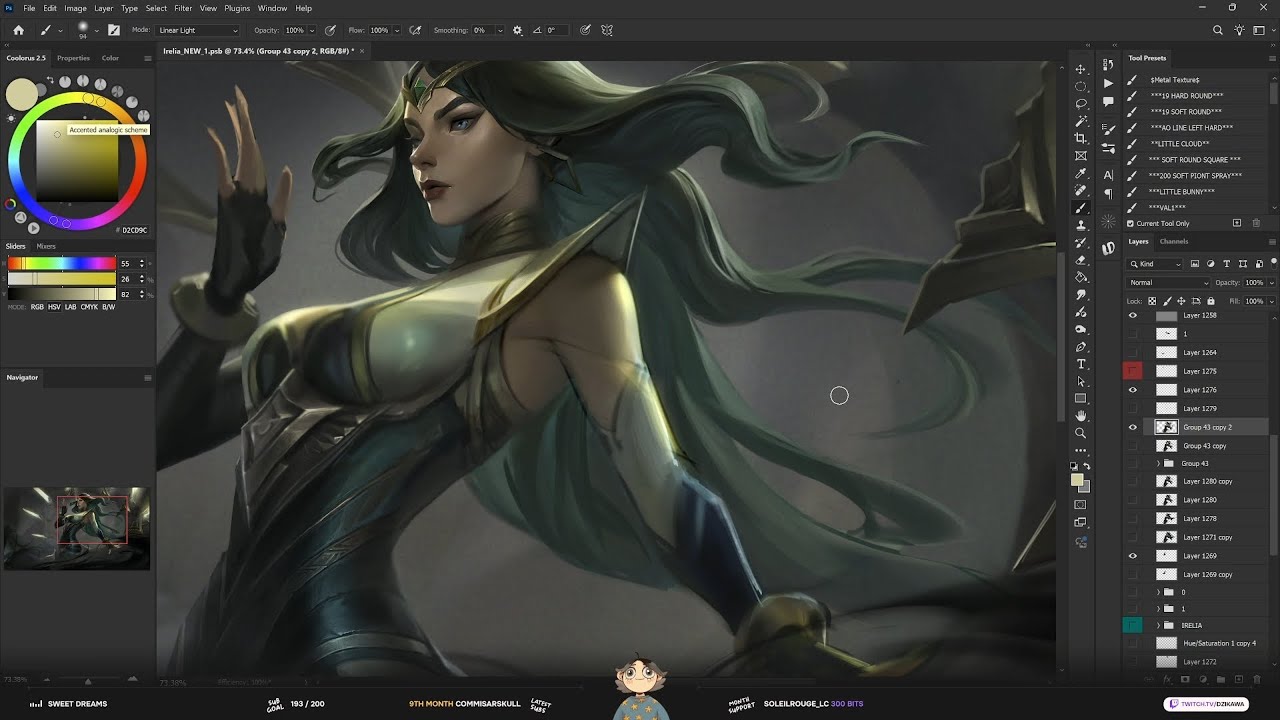Toggle lock transparent pixels icon
1280x720 pixels.
point(1152,301)
